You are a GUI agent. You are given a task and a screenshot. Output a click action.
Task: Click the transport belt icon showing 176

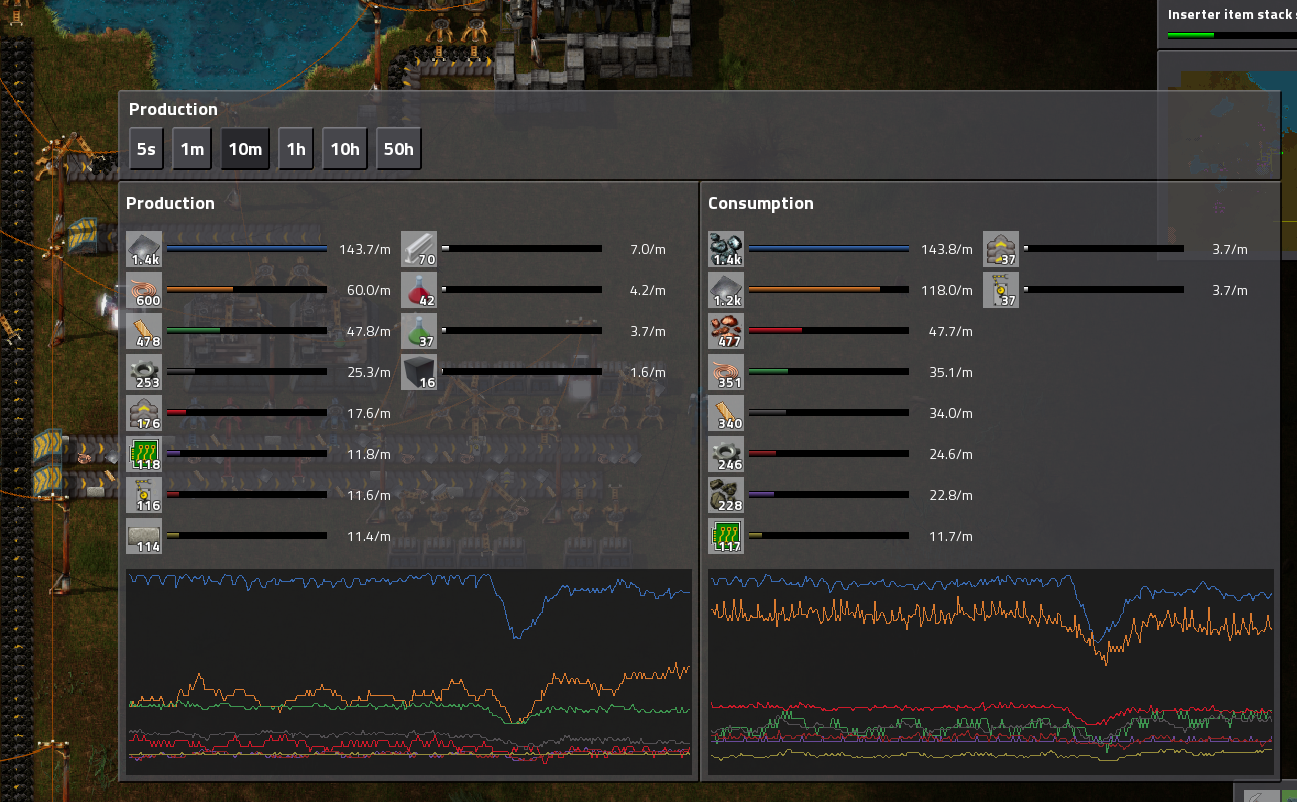point(144,413)
